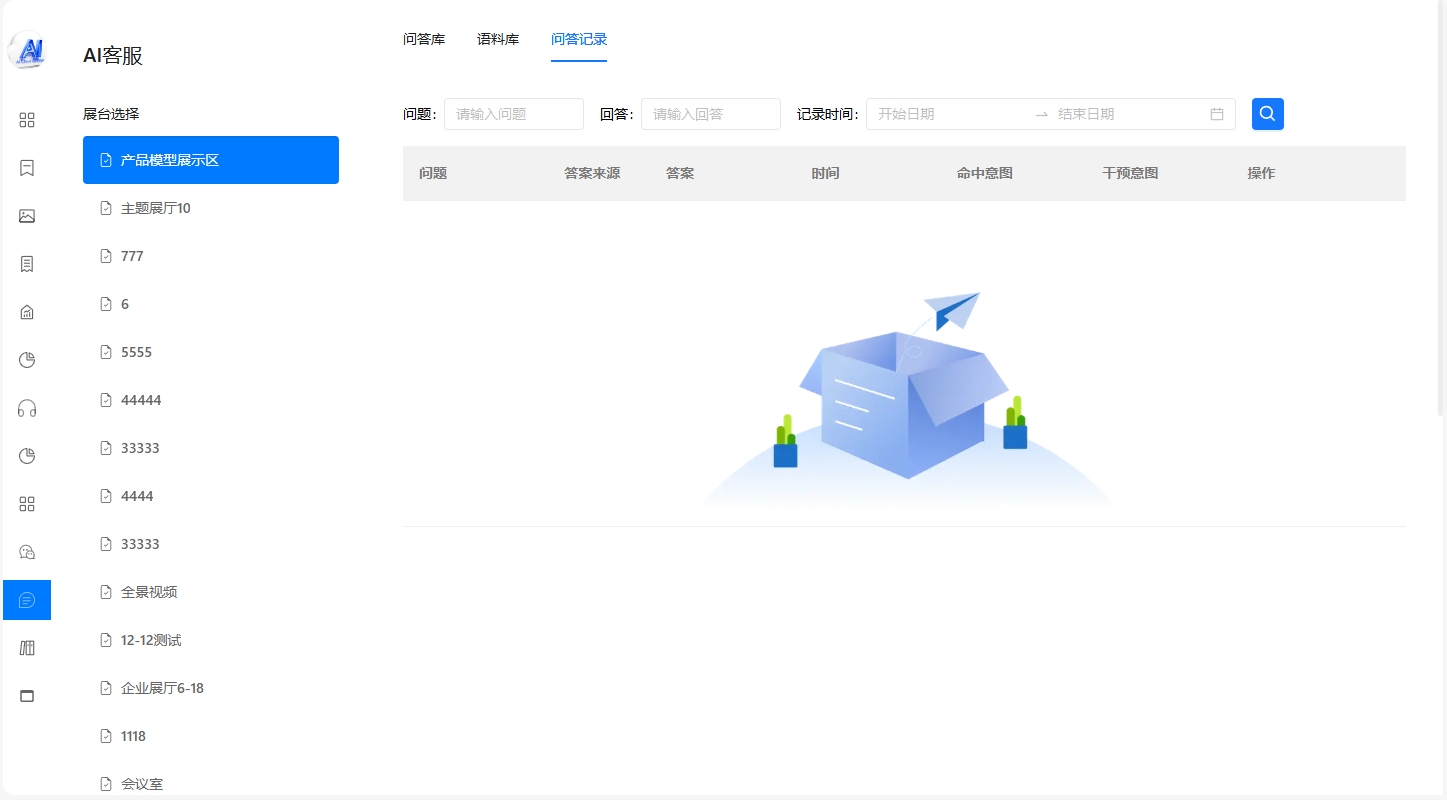Open the house-with-chart icon in the sidebar
The image size is (1447, 800).
click(27, 312)
